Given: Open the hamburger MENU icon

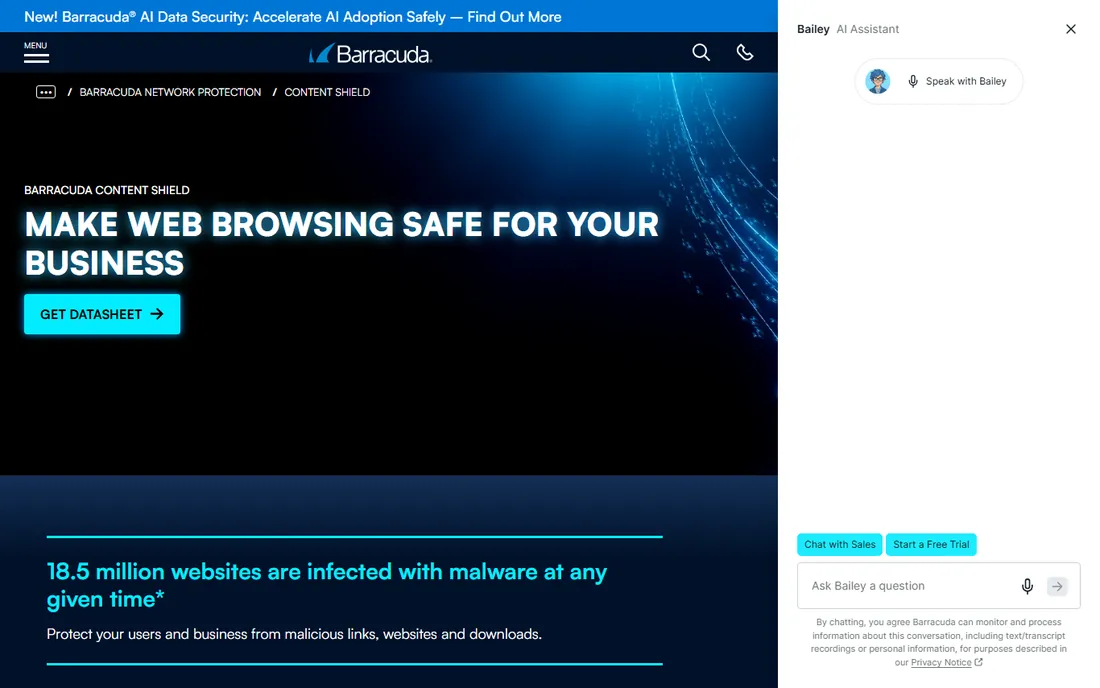Looking at the screenshot, I should tap(36, 52).
